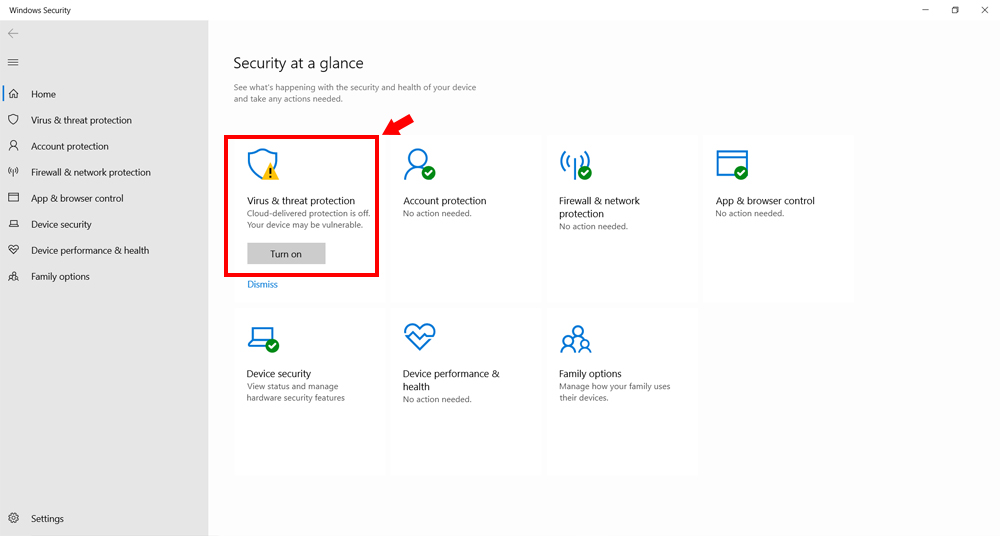1000x536 pixels.
Task: Open the Account protection person icon tile
Action: (x=419, y=165)
